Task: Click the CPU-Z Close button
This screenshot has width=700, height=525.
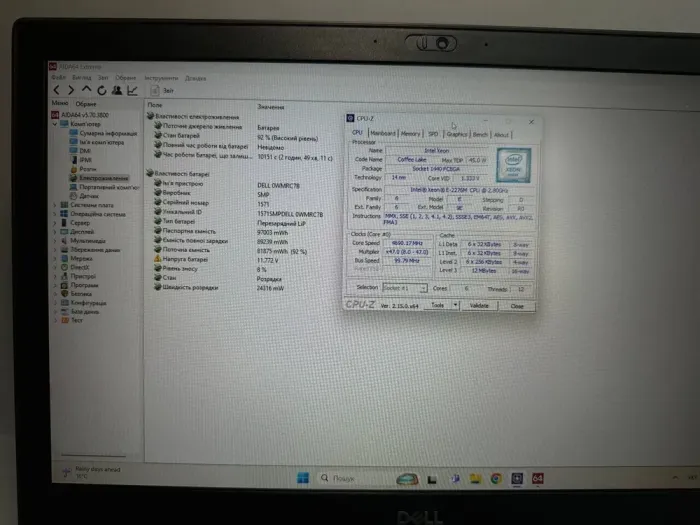Action: coord(517,306)
